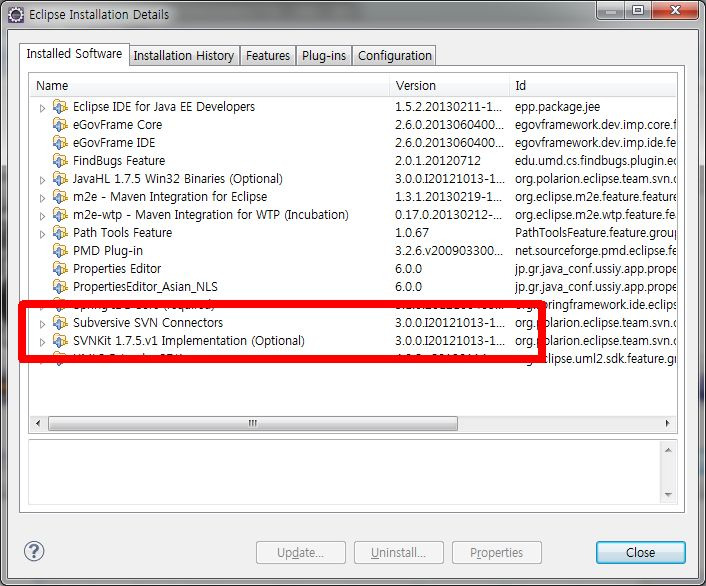Expand m2e-wtp Maven Integration for WTP
This screenshot has width=706, height=586.
point(42,216)
